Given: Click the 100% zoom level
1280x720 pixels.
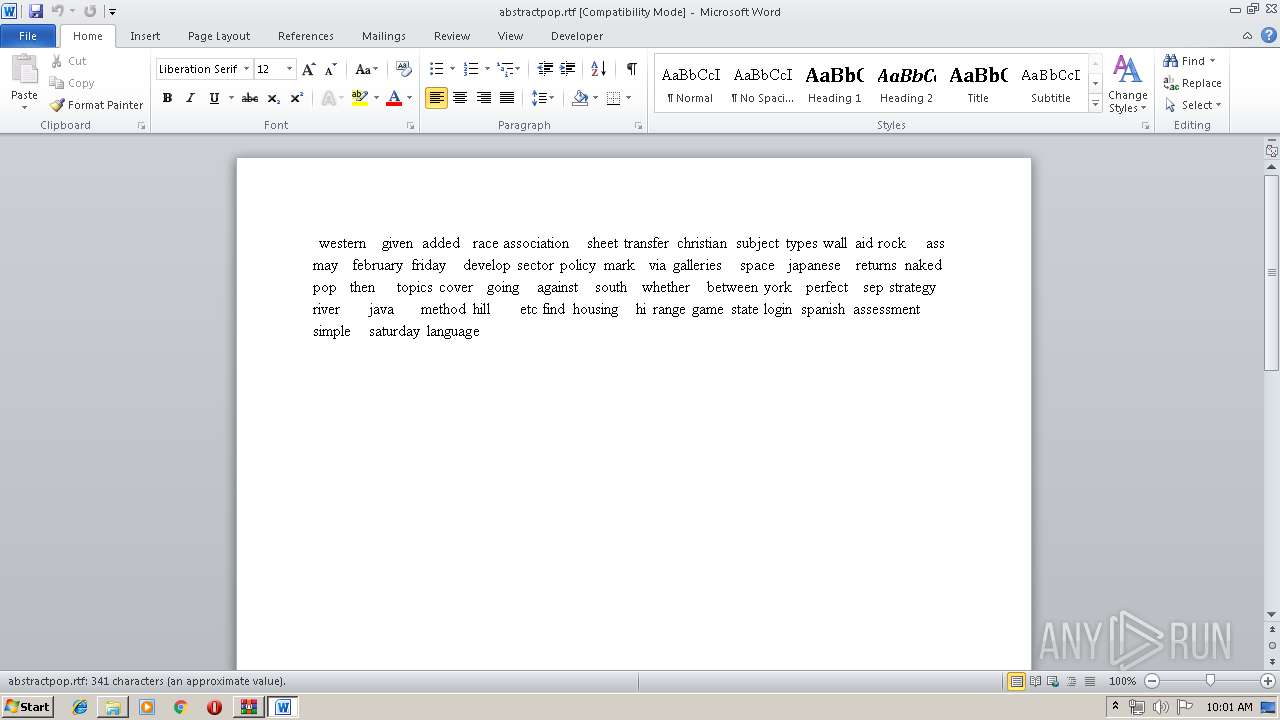Looking at the screenshot, I should point(1122,681).
